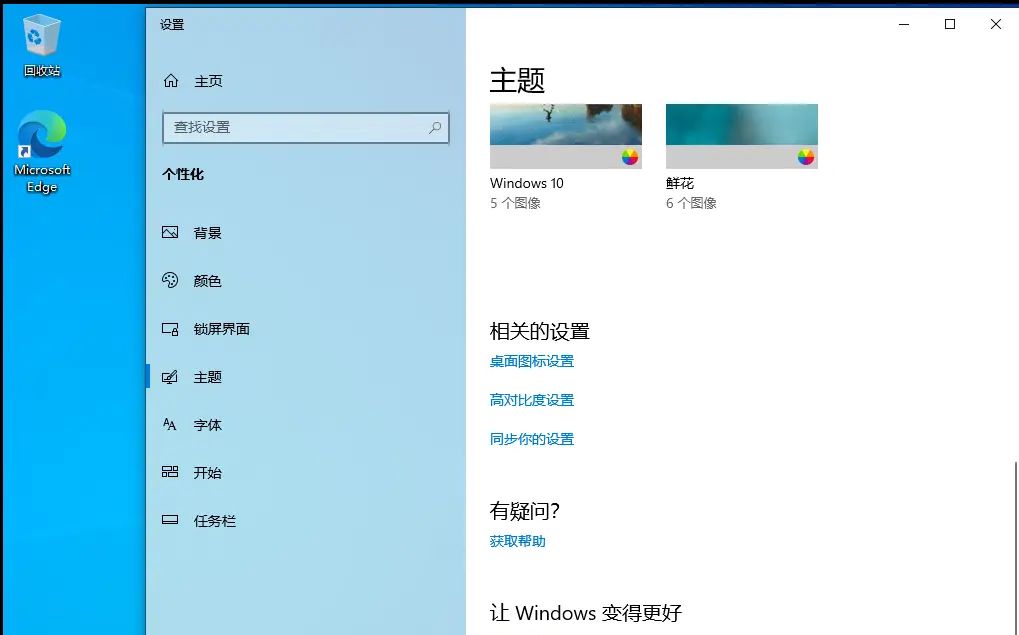Image resolution: width=1019 pixels, height=635 pixels.
Task: Click color wheel on Windows 10 theme
Action: pyautogui.click(x=630, y=157)
